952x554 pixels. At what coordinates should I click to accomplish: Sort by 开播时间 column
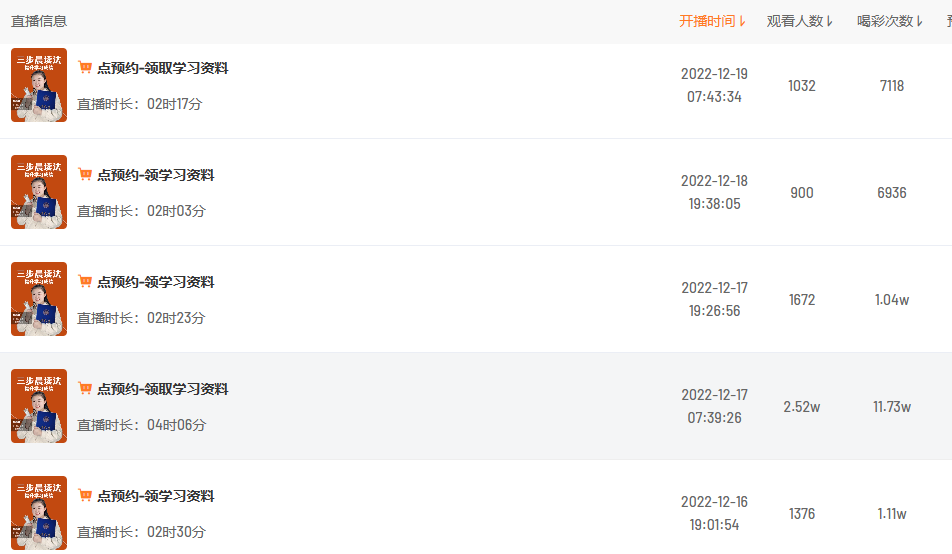[x=713, y=21]
